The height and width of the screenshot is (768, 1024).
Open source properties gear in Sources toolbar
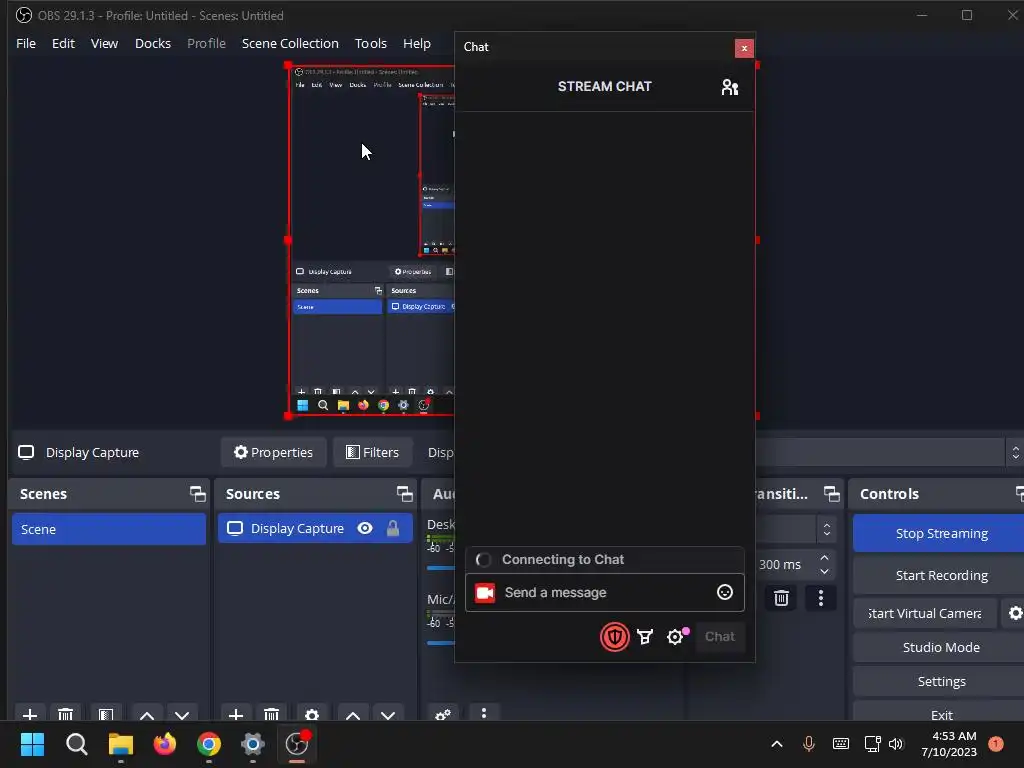[x=312, y=714]
